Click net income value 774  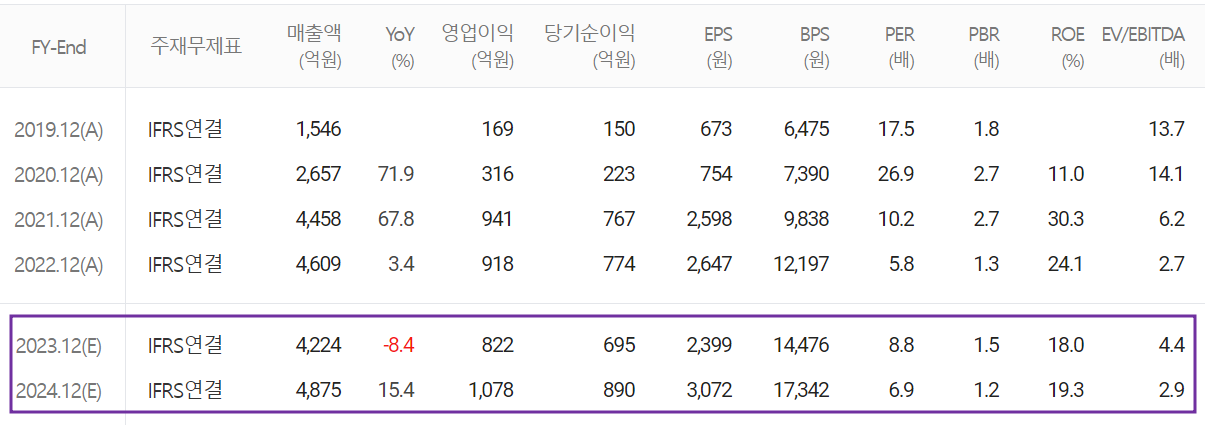tap(619, 265)
